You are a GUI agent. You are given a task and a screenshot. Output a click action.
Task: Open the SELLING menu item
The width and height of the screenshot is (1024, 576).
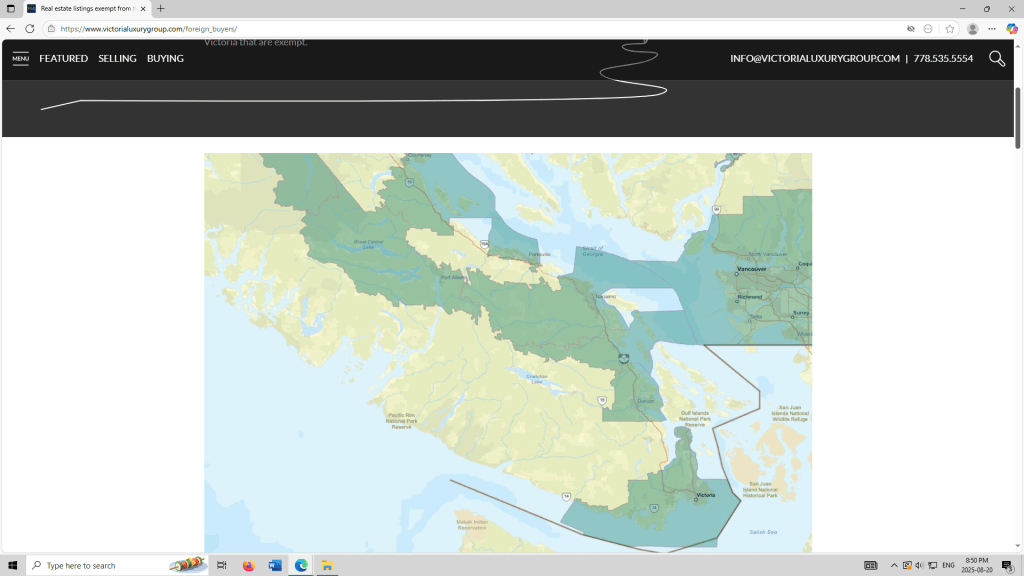tap(117, 59)
